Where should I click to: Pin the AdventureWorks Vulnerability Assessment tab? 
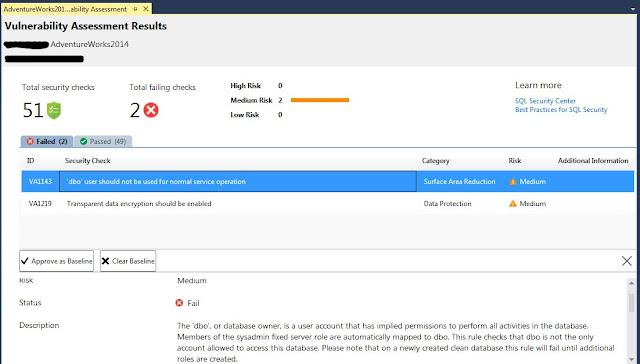[x=136, y=9]
